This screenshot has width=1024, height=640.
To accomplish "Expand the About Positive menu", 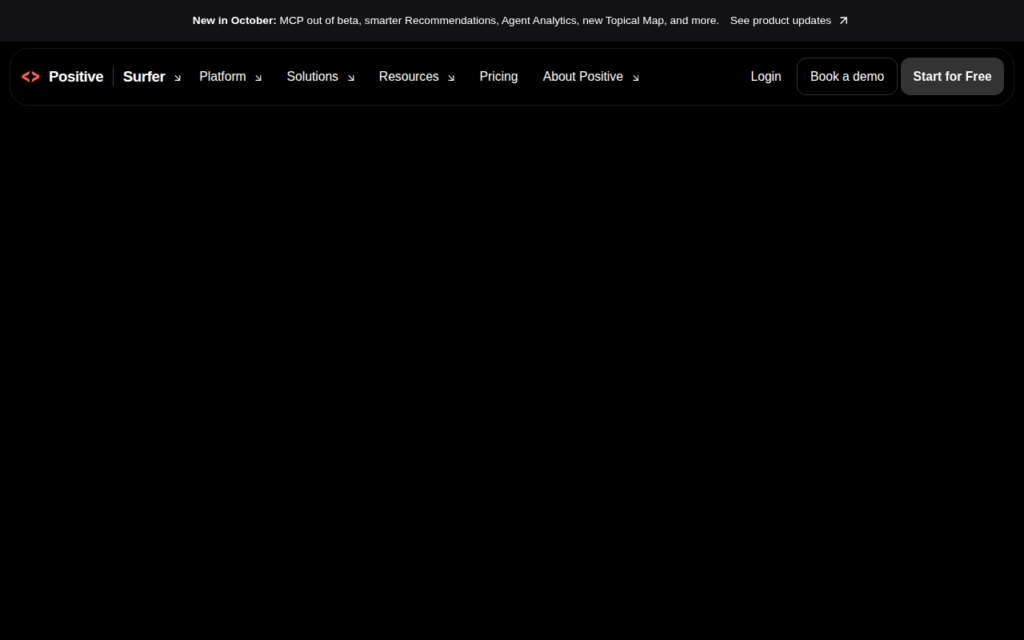I will [591, 77].
